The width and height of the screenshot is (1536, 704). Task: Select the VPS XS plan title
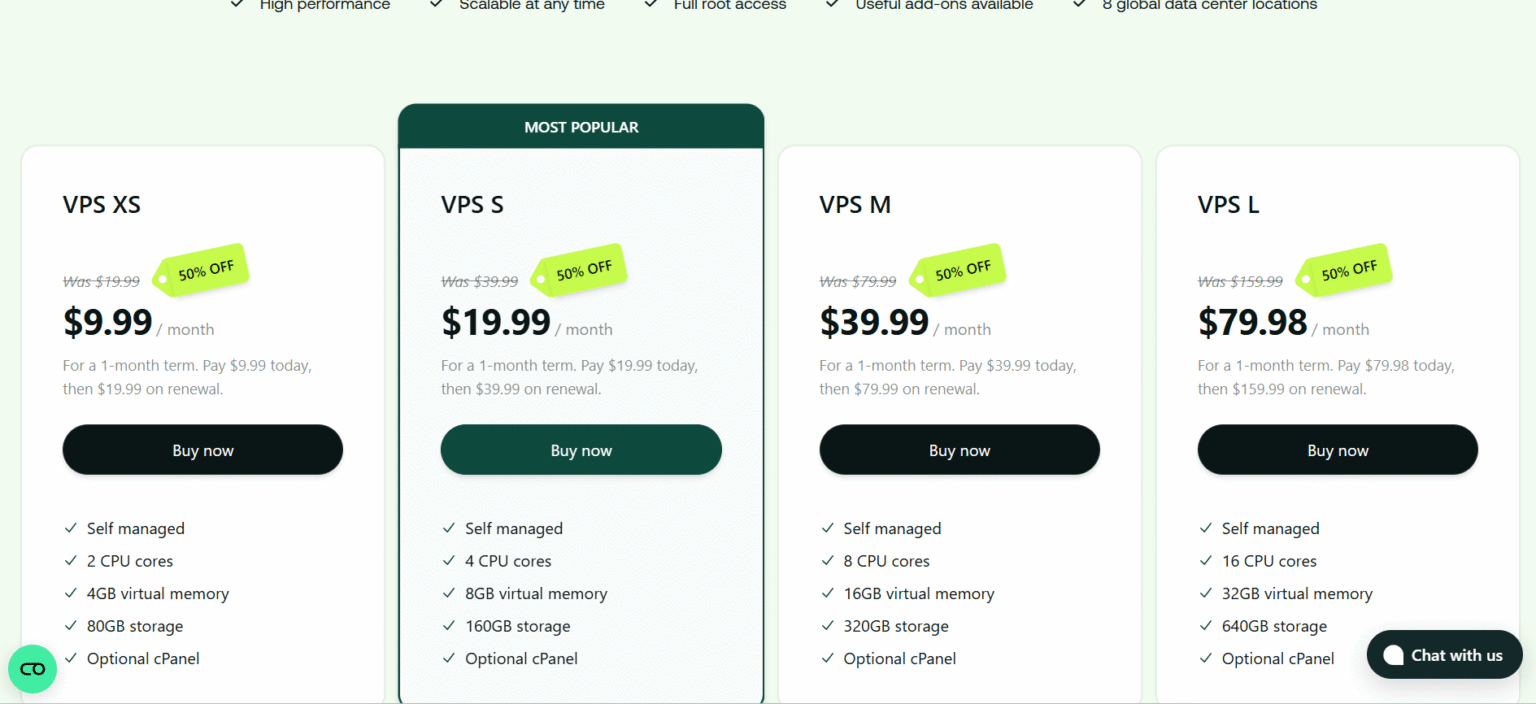click(102, 205)
